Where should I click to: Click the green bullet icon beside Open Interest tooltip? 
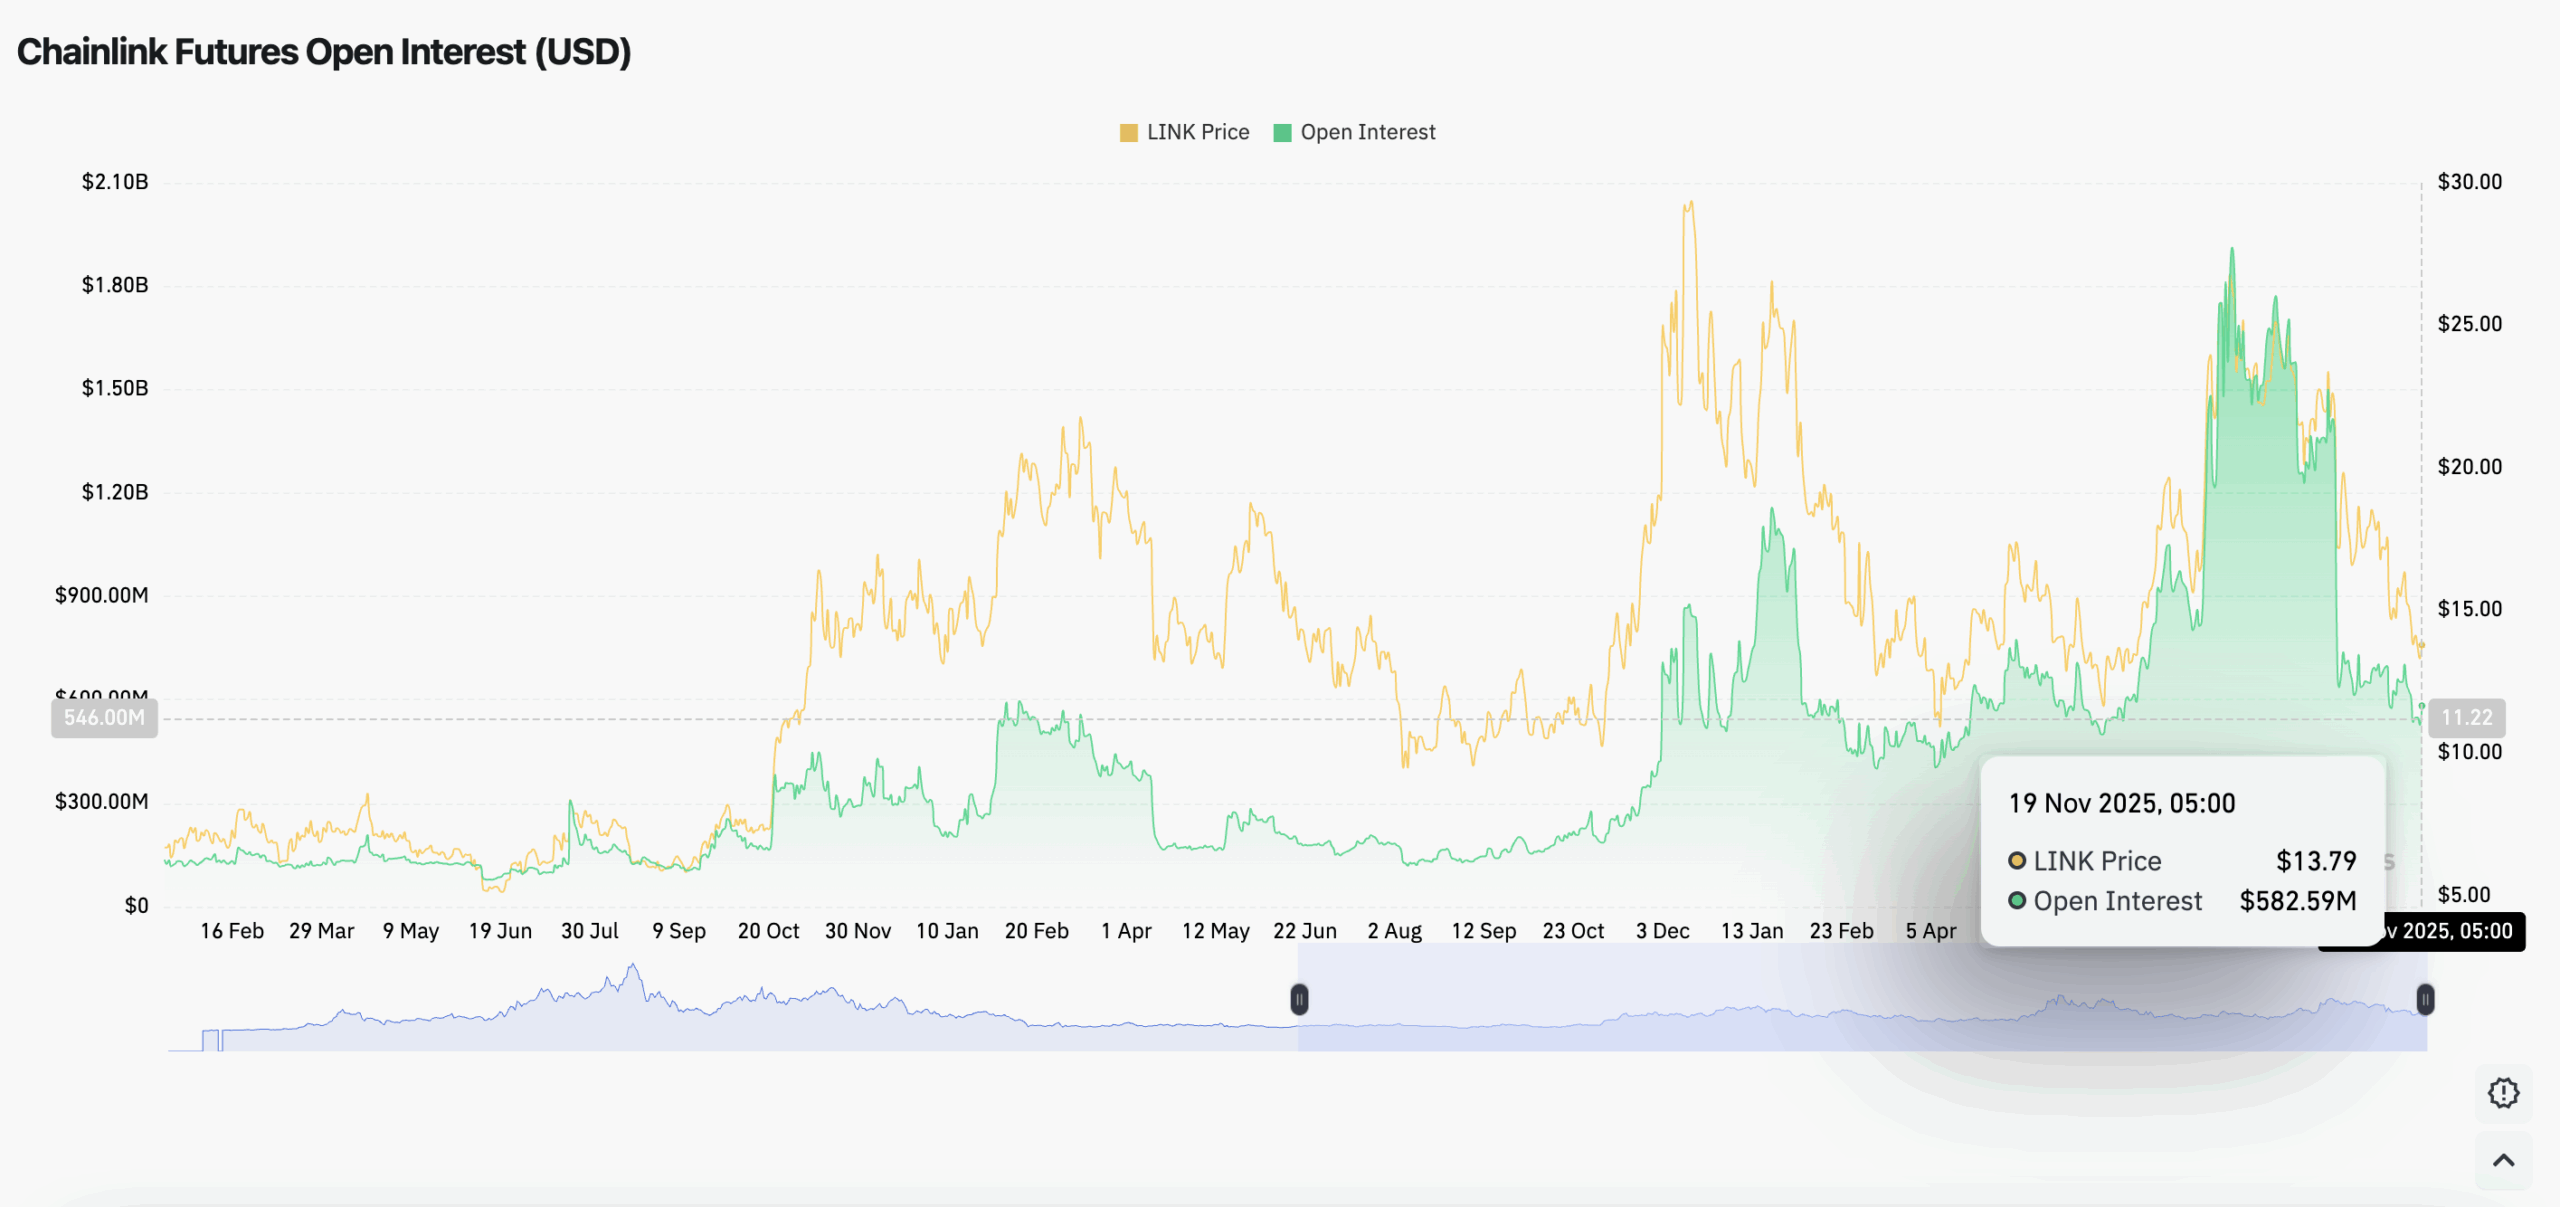(x=2015, y=901)
